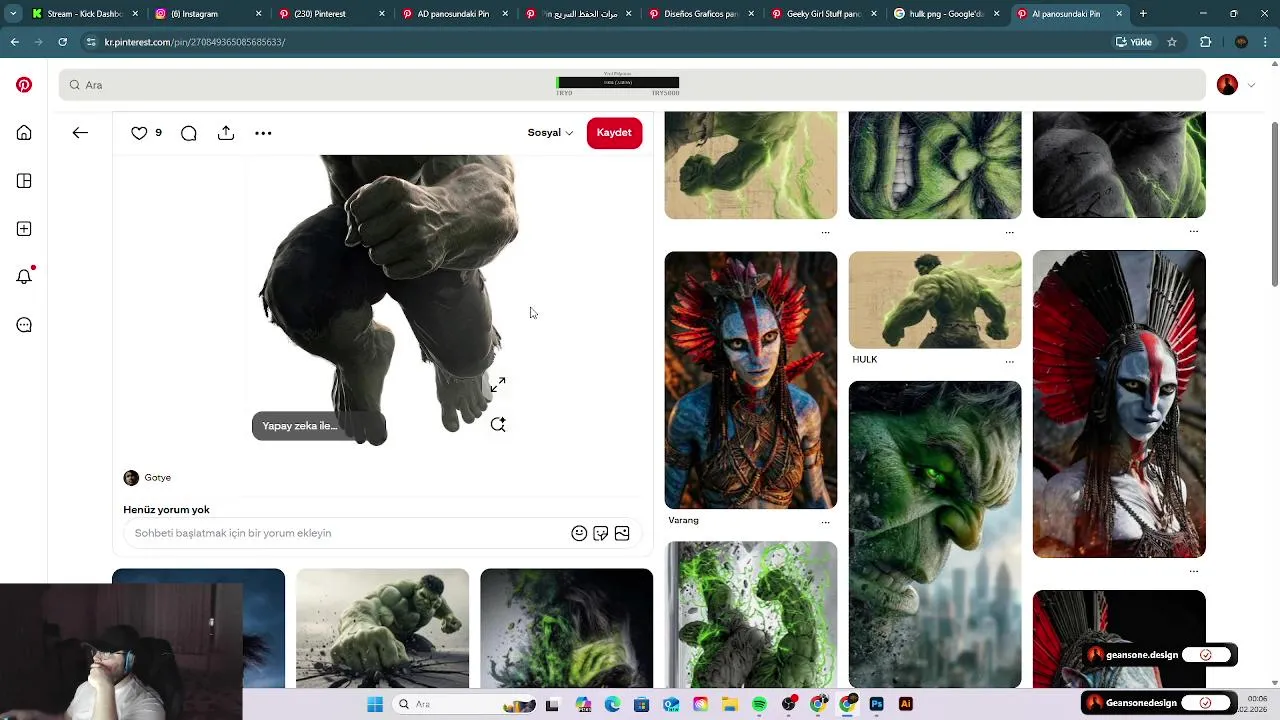
Task: Open the Hulk smashing ground pin
Action: (x=382, y=628)
